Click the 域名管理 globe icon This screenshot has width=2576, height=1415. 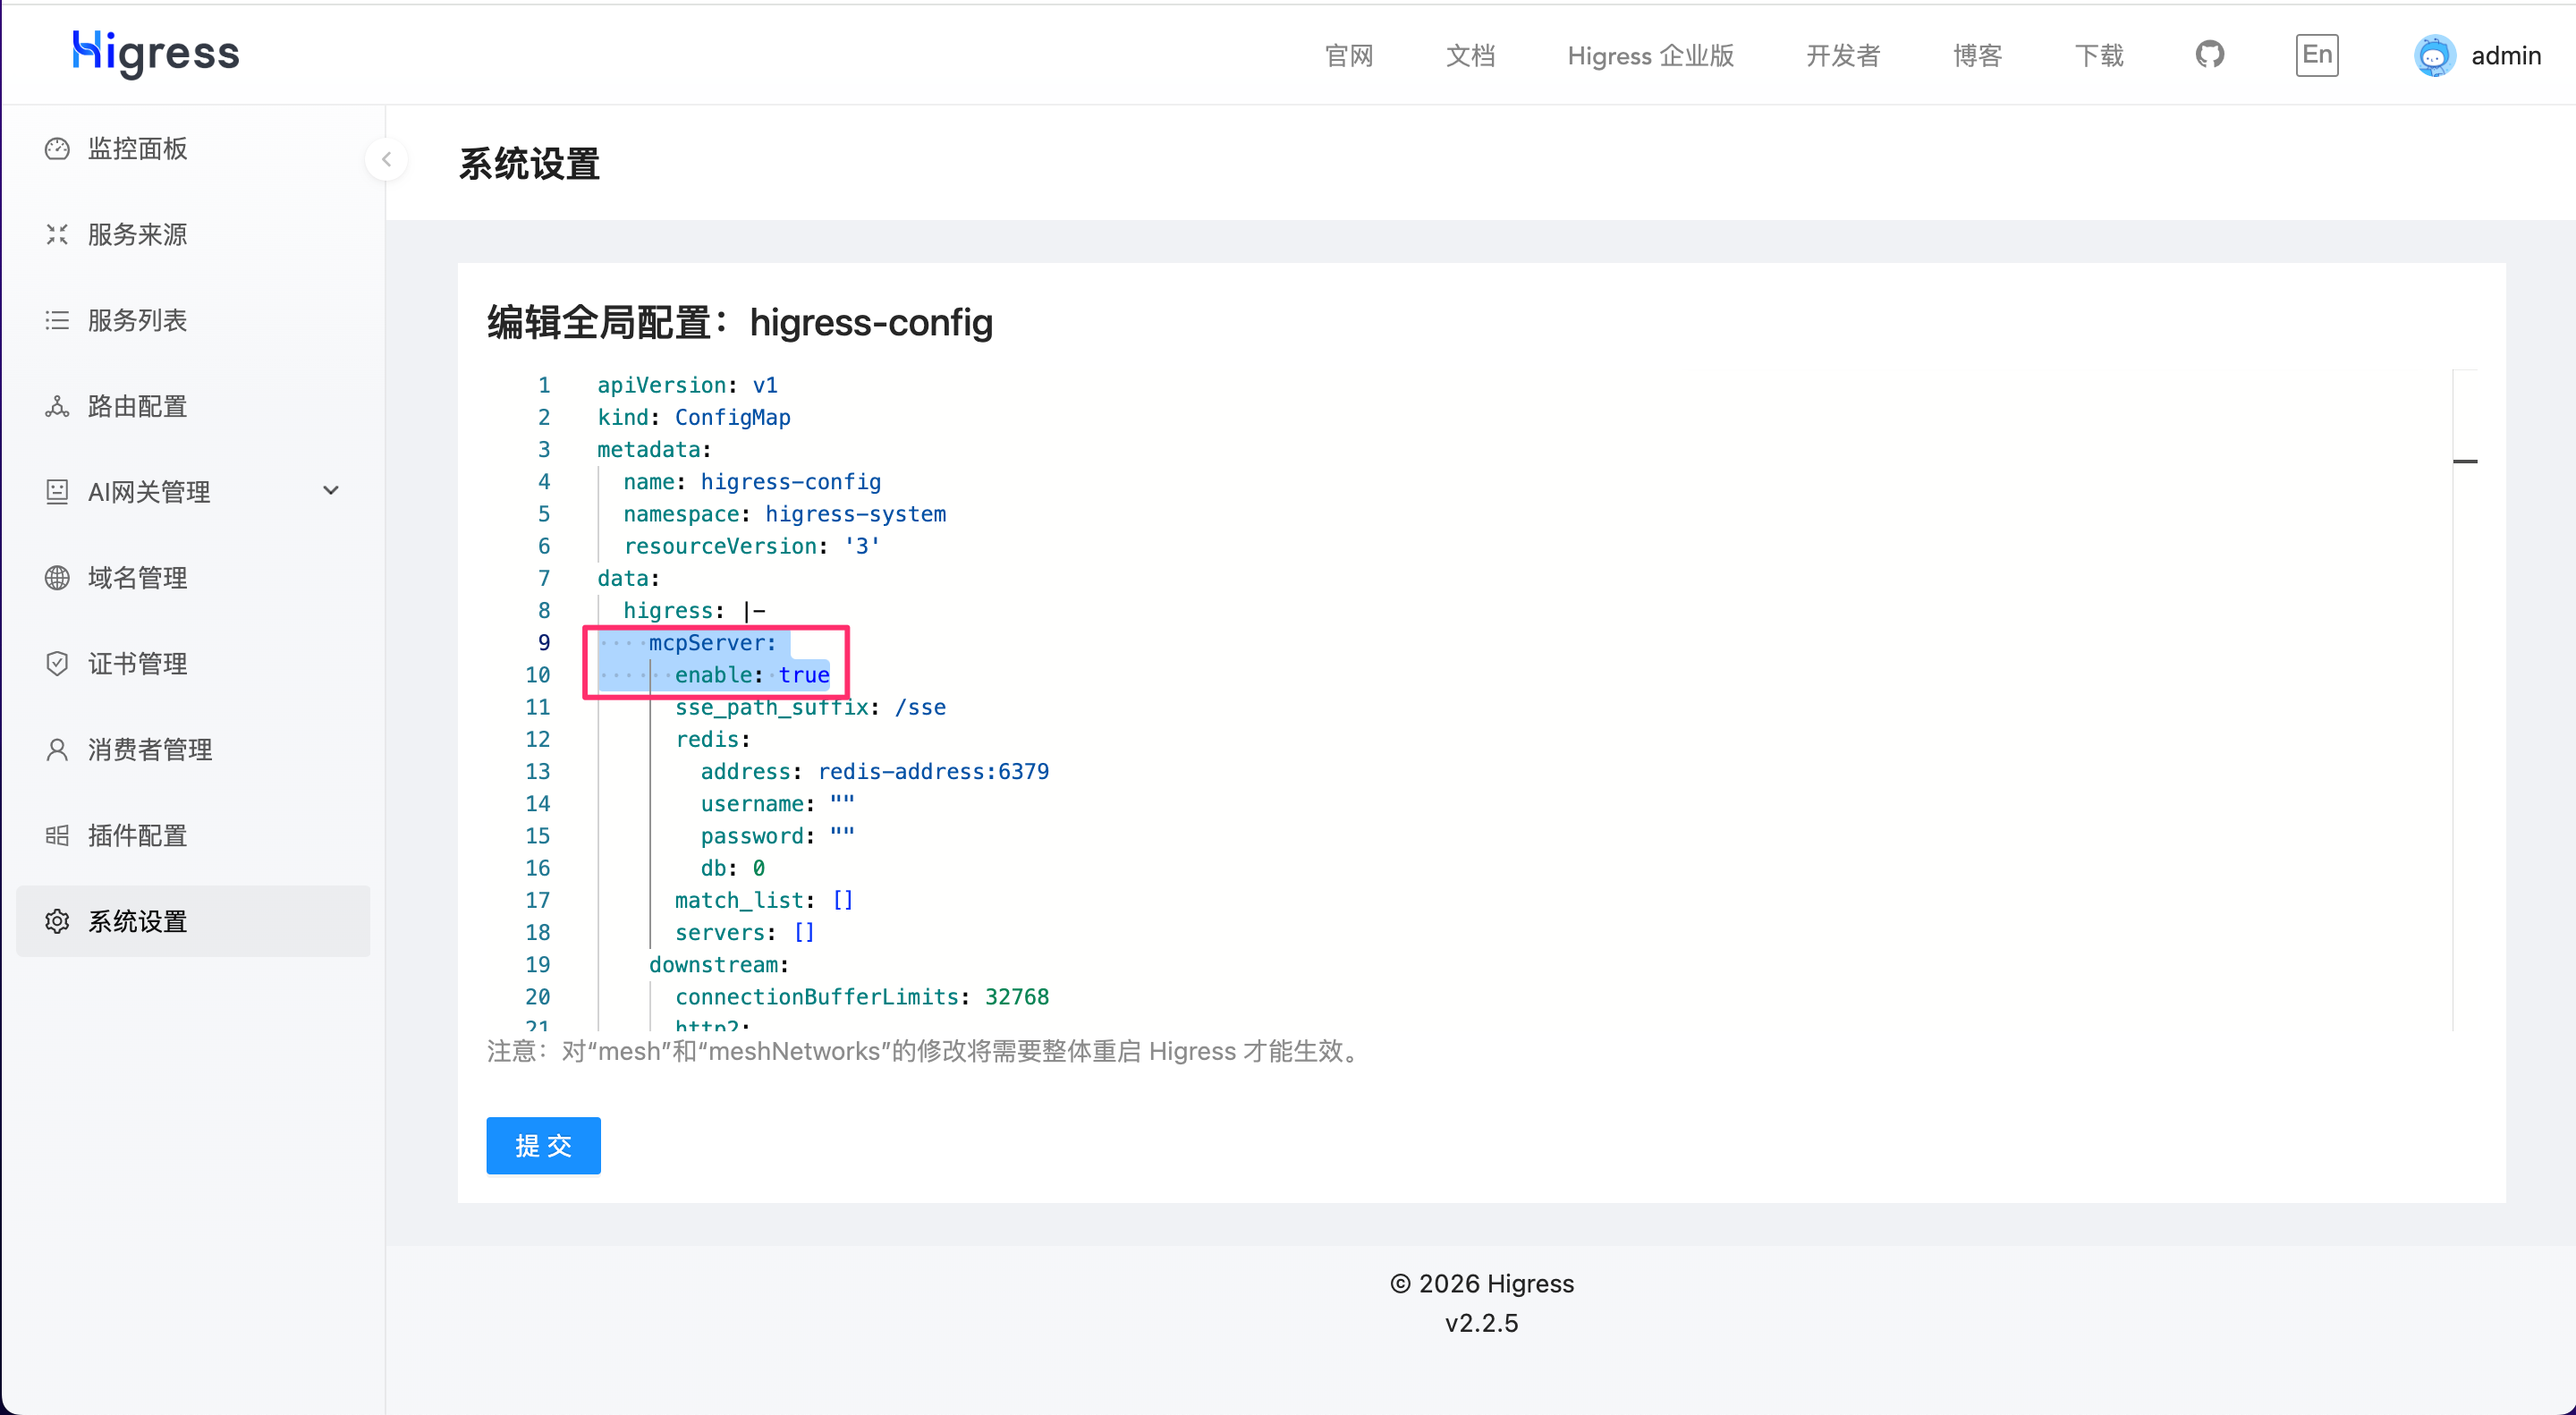(57, 578)
